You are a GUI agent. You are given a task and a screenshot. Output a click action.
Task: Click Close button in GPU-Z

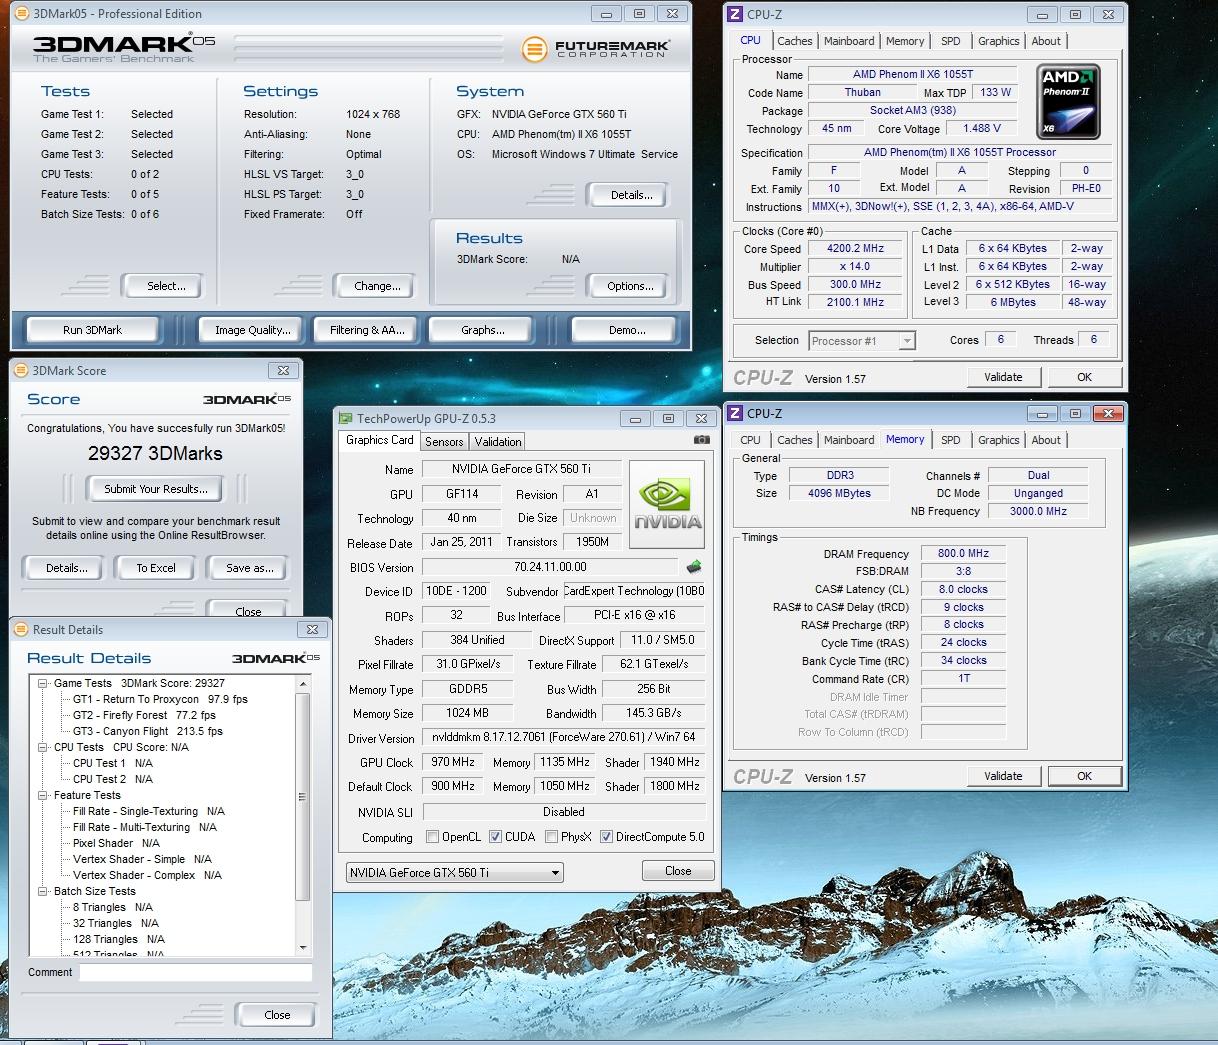(x=678, y=871)
